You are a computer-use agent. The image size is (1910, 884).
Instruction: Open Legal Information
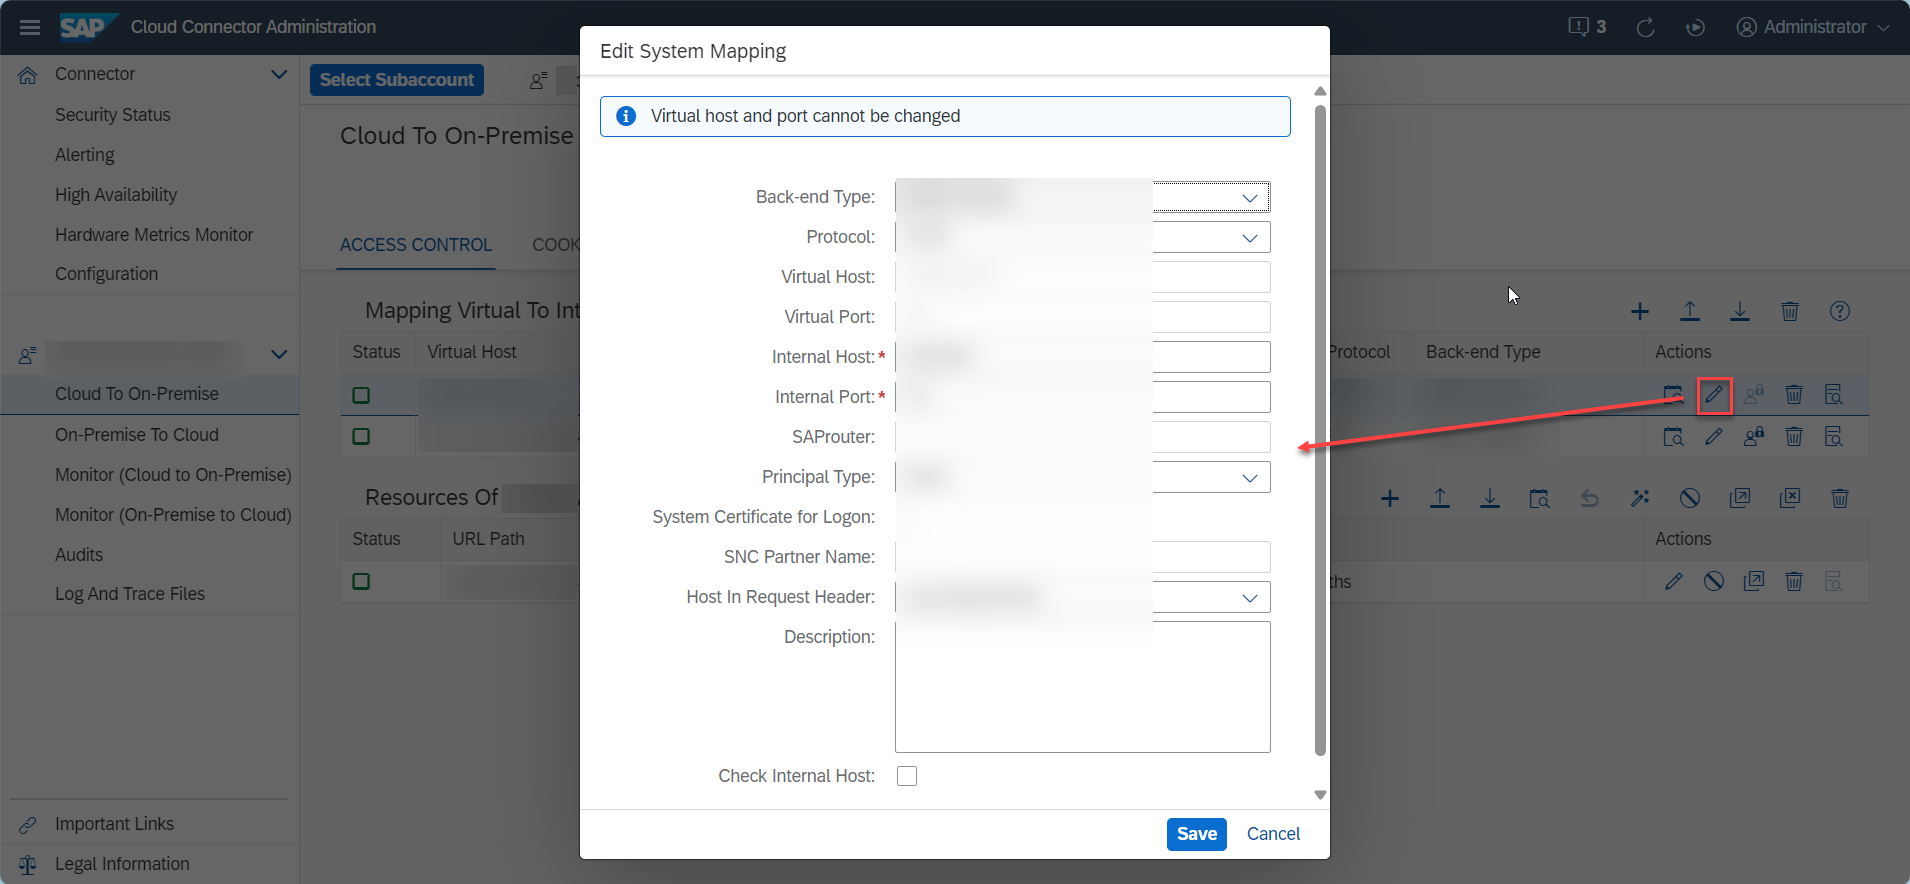pos(122,864)
